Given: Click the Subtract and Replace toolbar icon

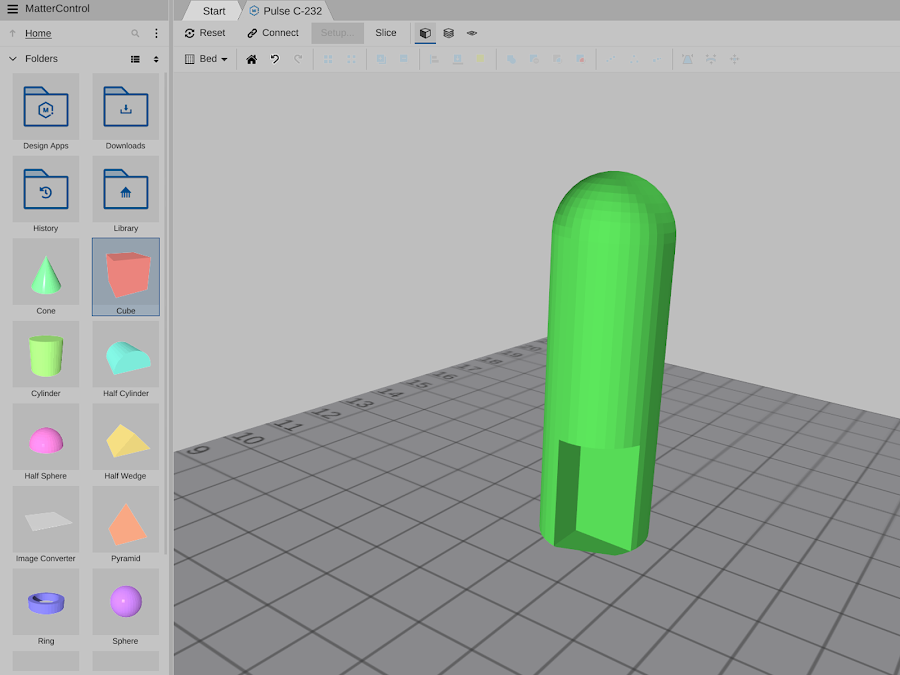Looking at the screenshot, I should point(580,59).
